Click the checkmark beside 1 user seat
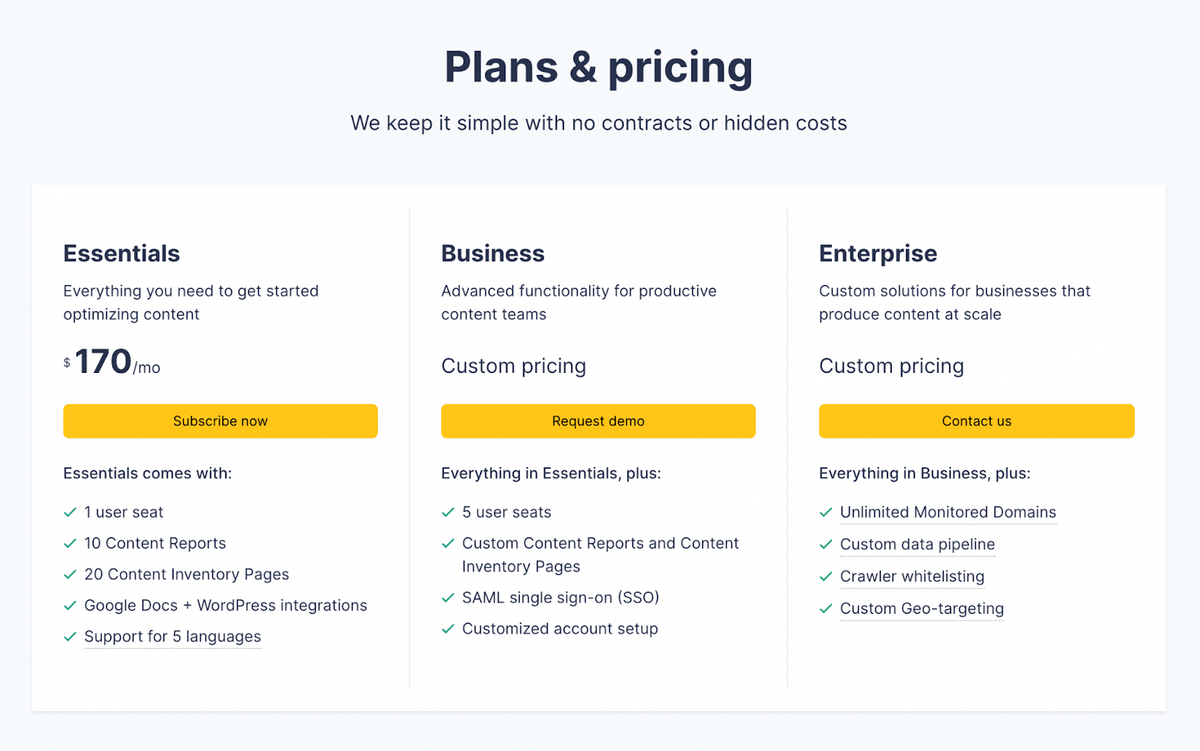 click(70, 512)
